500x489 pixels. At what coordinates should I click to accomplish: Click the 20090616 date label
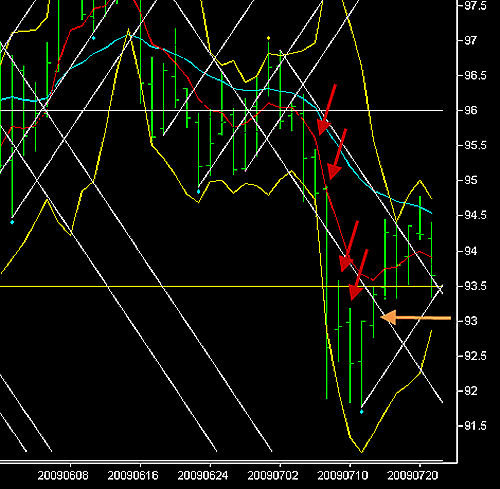[133, 476]
